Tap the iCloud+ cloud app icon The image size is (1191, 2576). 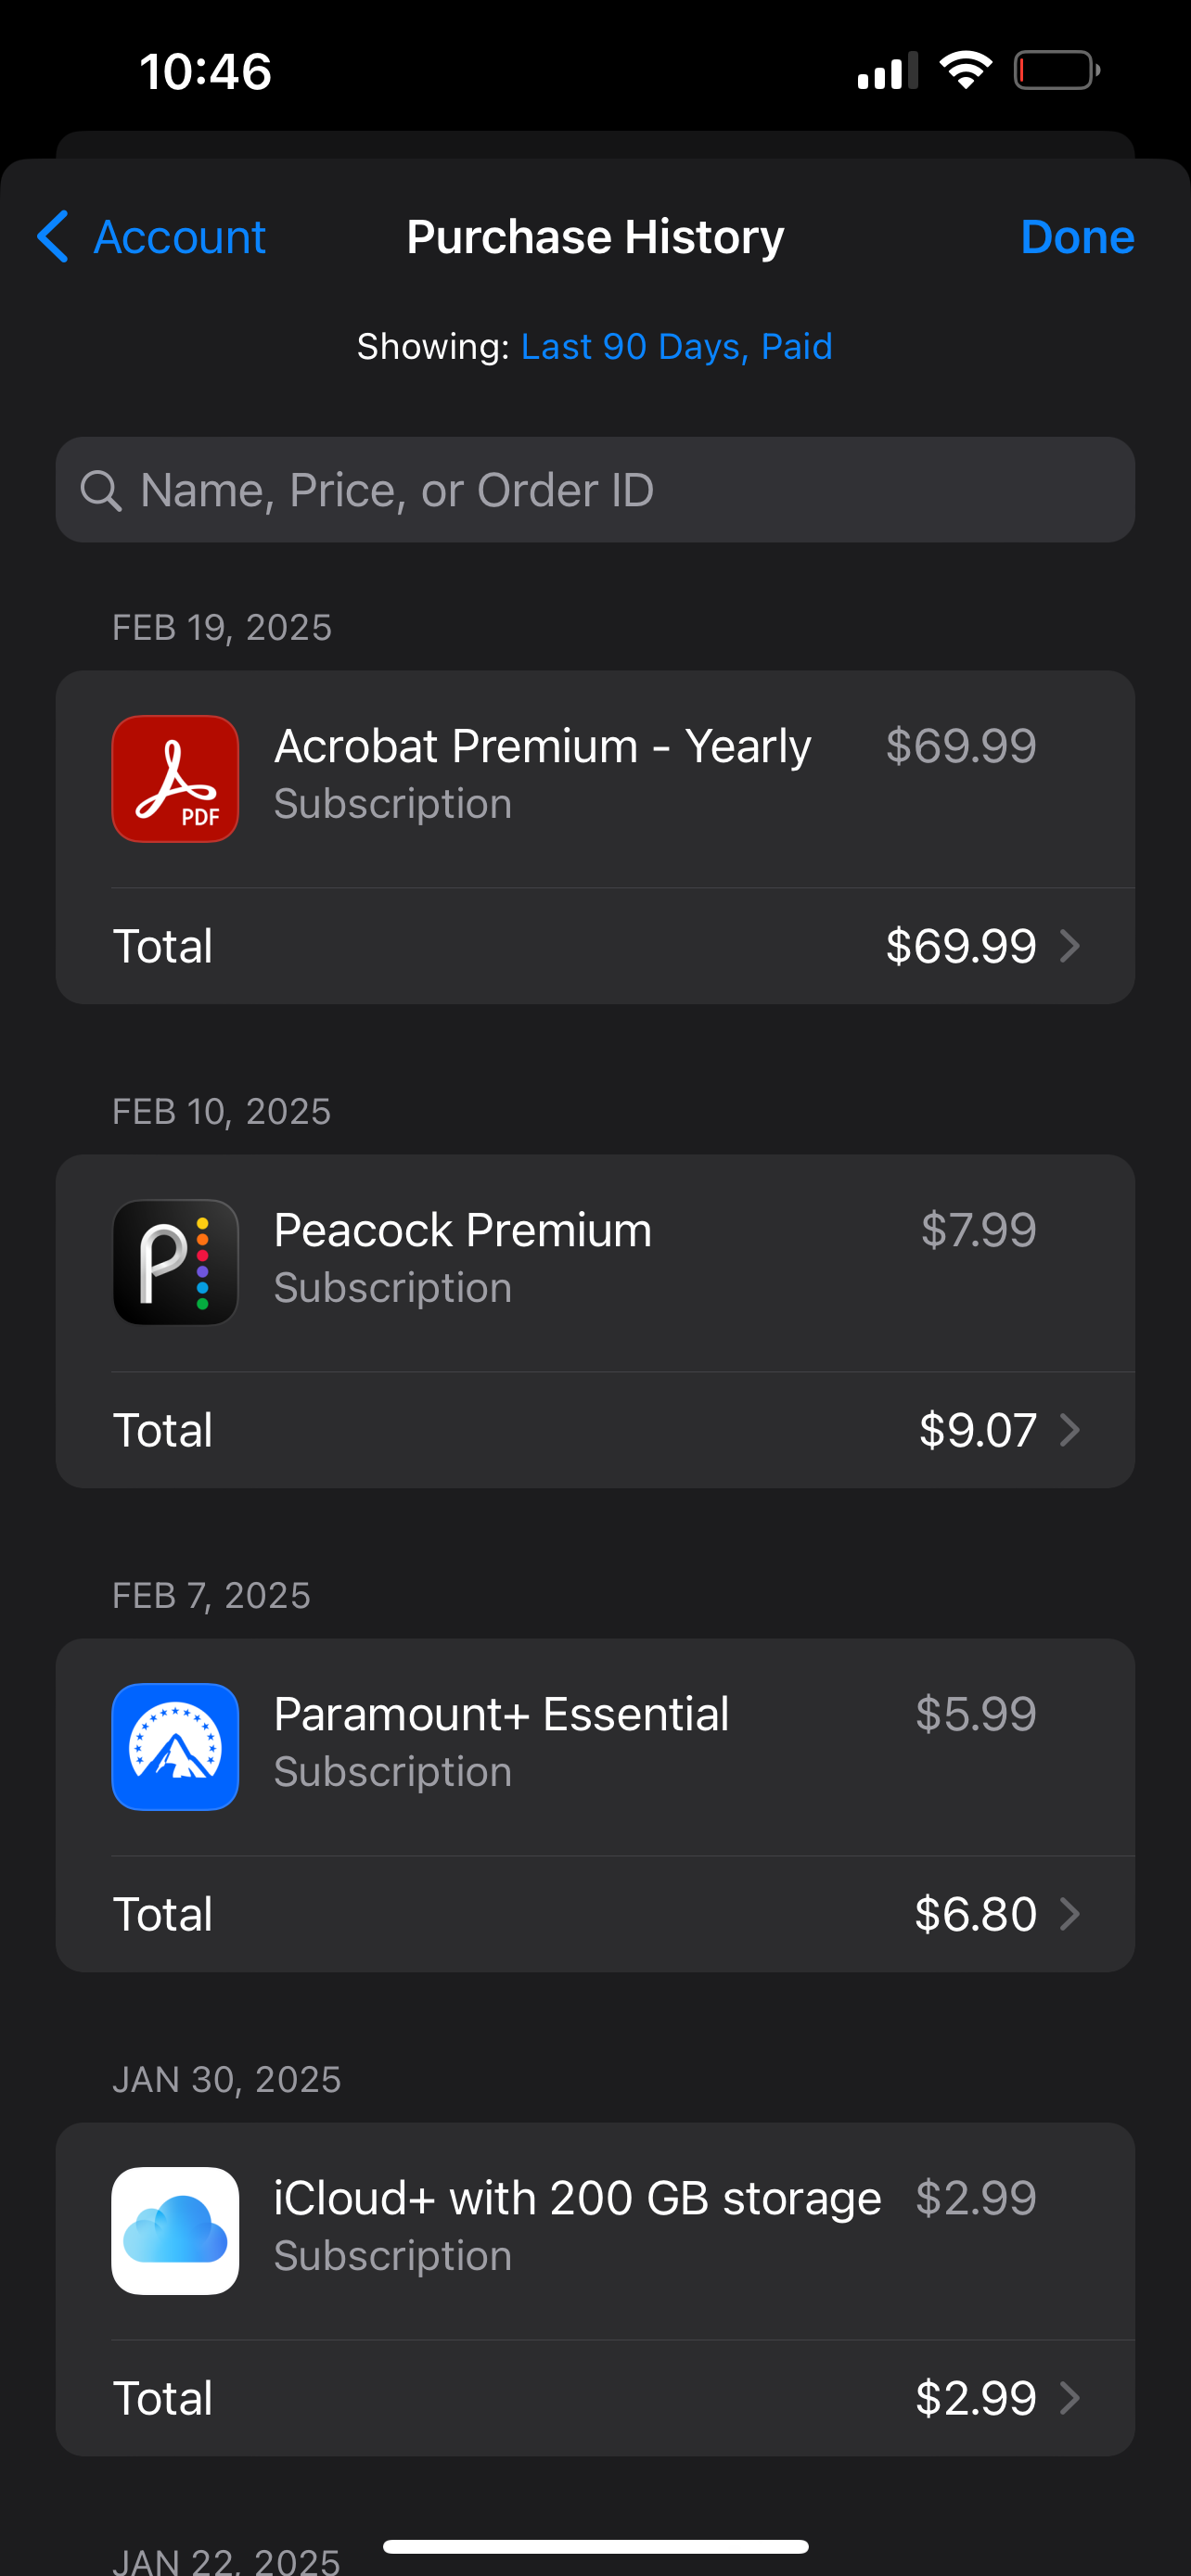click(175, 2231)
